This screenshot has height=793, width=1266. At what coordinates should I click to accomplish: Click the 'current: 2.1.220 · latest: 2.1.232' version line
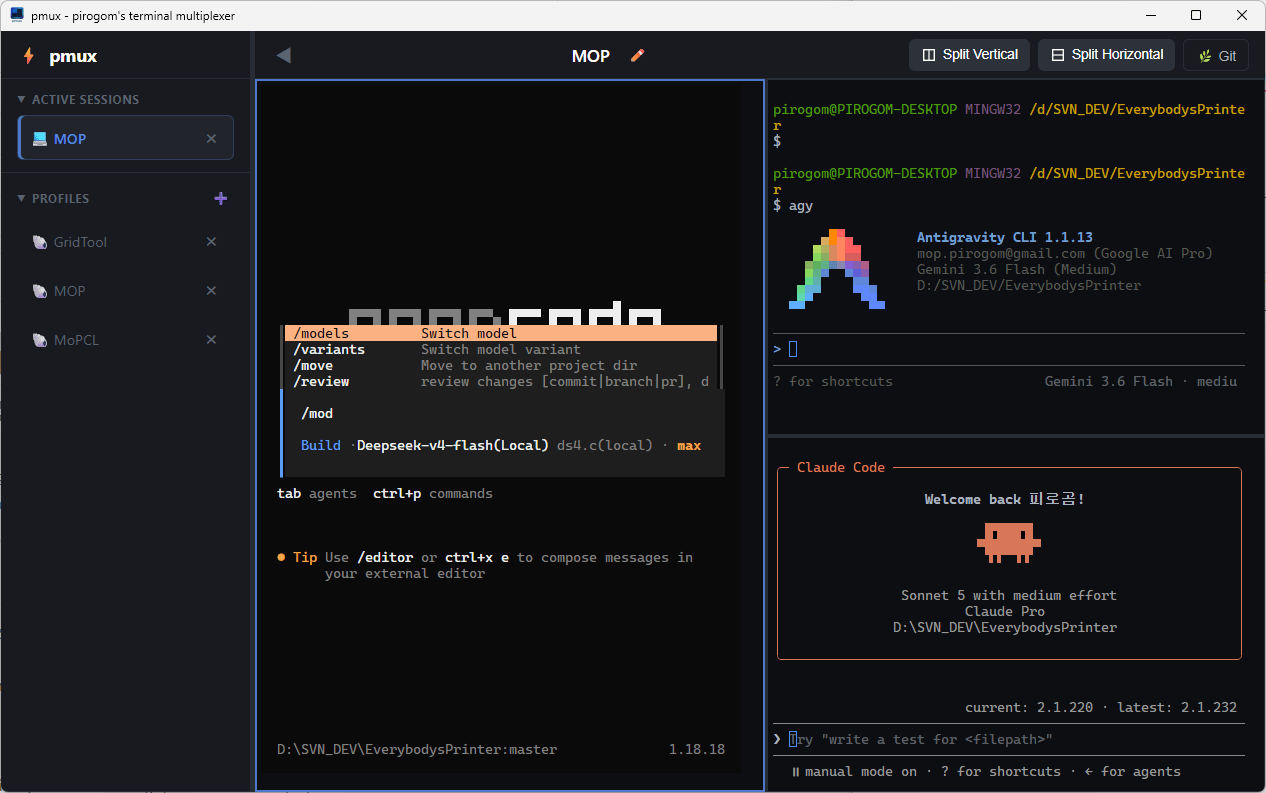pos(1101,707)
